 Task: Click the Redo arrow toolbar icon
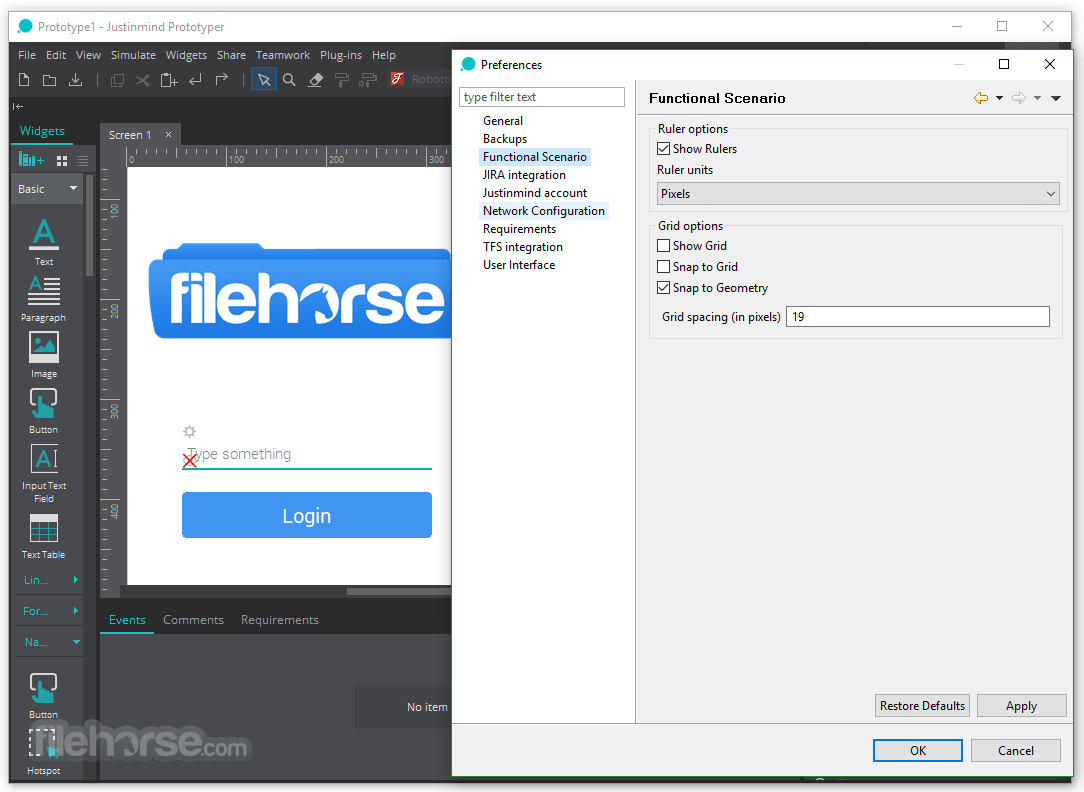[221, 79]
